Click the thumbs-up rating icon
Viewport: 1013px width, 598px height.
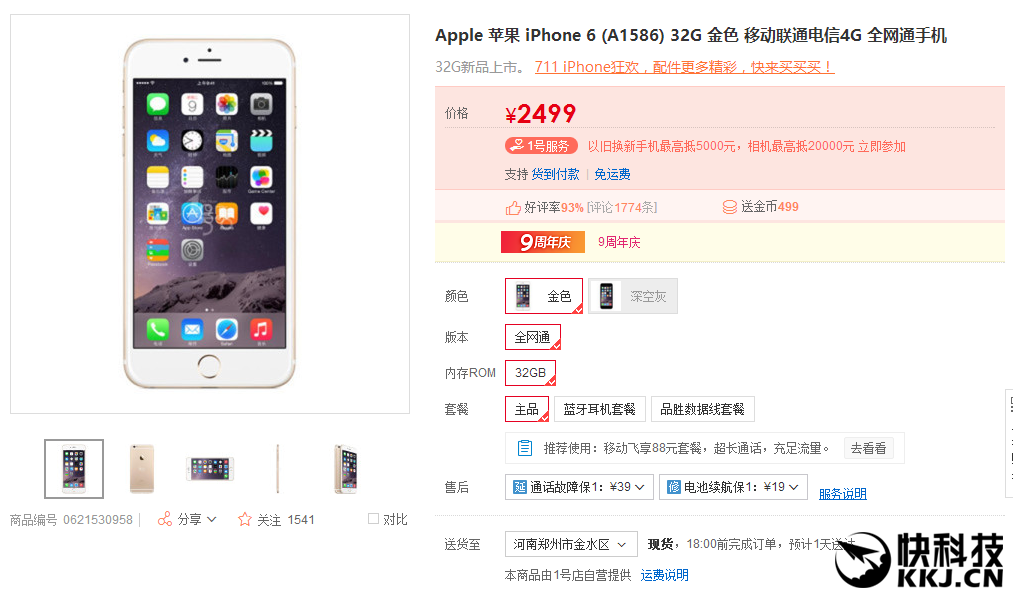[514, 207]
